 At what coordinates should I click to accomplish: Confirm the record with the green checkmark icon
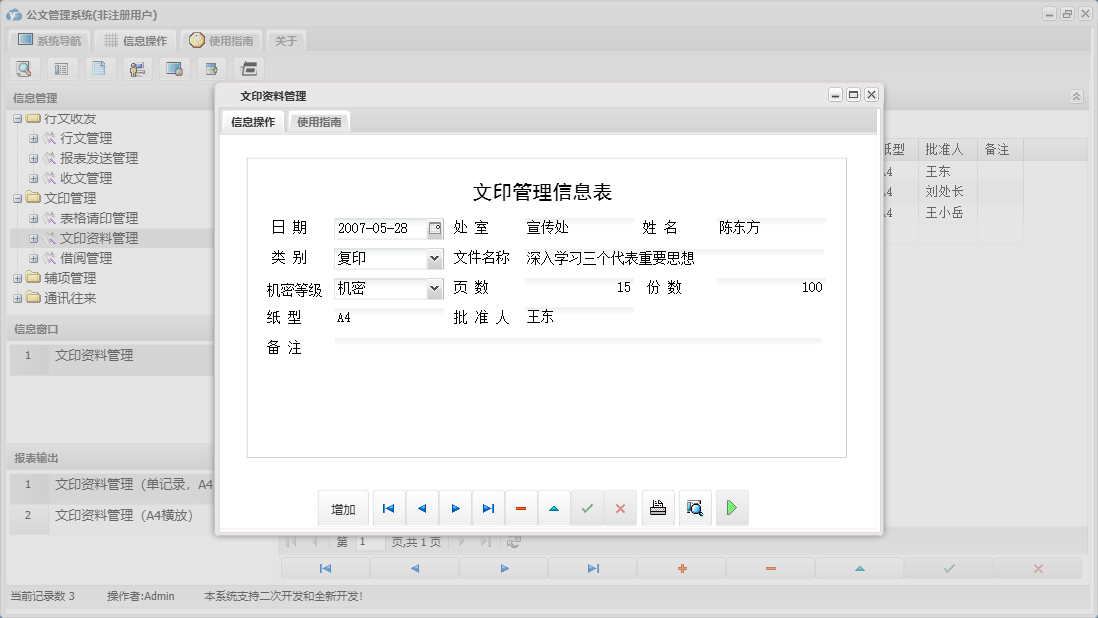coord(587,508)
